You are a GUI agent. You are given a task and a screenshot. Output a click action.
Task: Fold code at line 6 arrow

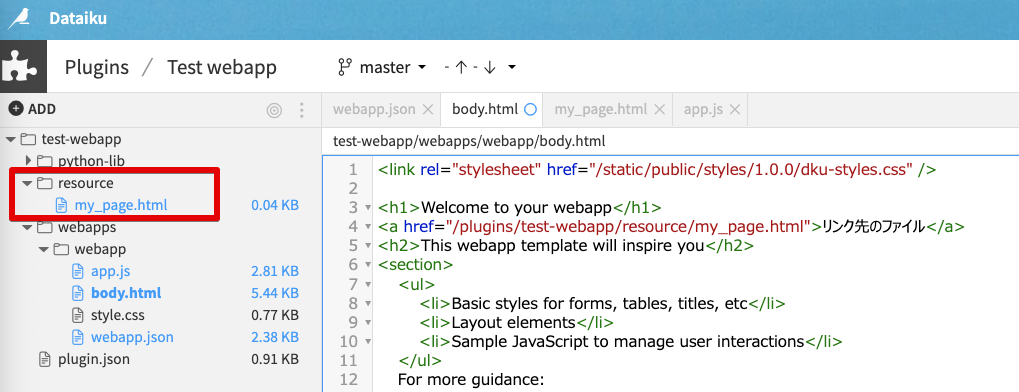click(367, 265)
